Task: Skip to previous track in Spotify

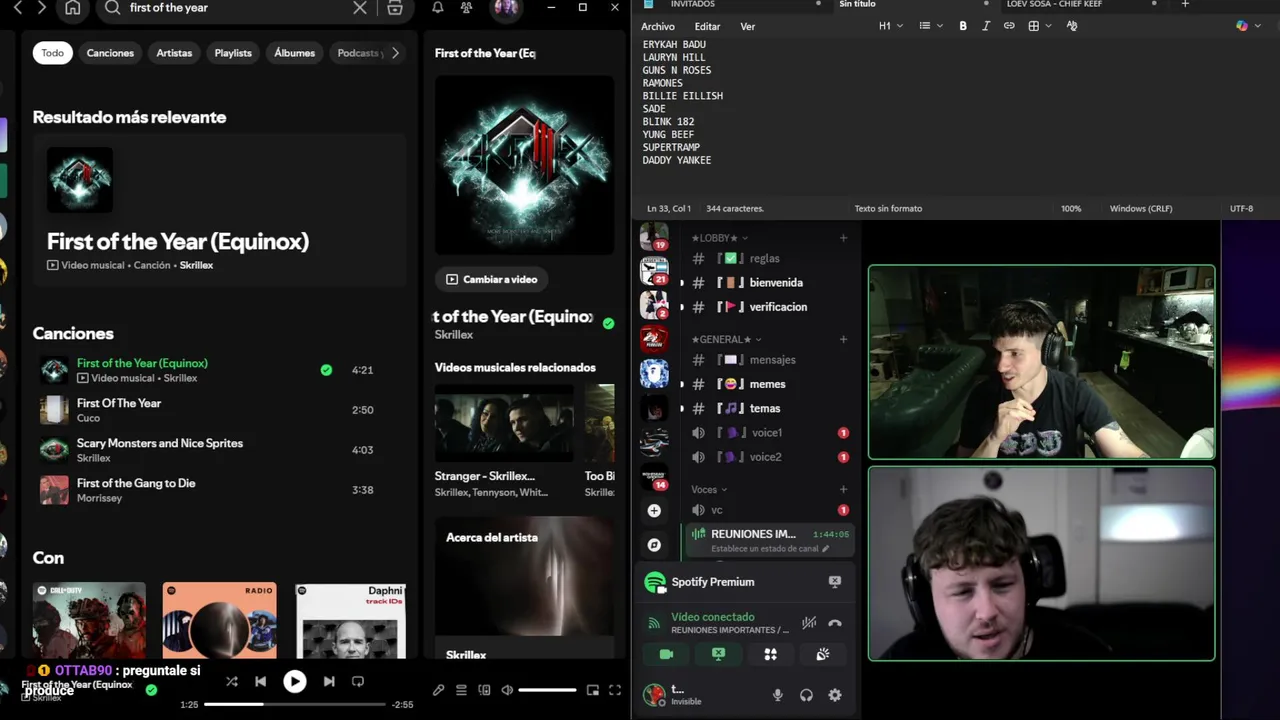Action: coord(260,681)
